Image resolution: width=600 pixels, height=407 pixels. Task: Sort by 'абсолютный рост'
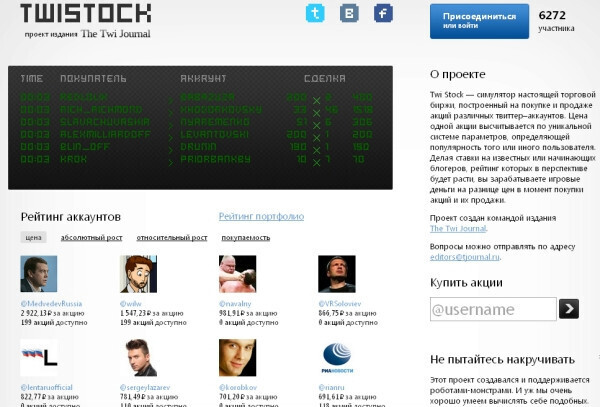92,238
